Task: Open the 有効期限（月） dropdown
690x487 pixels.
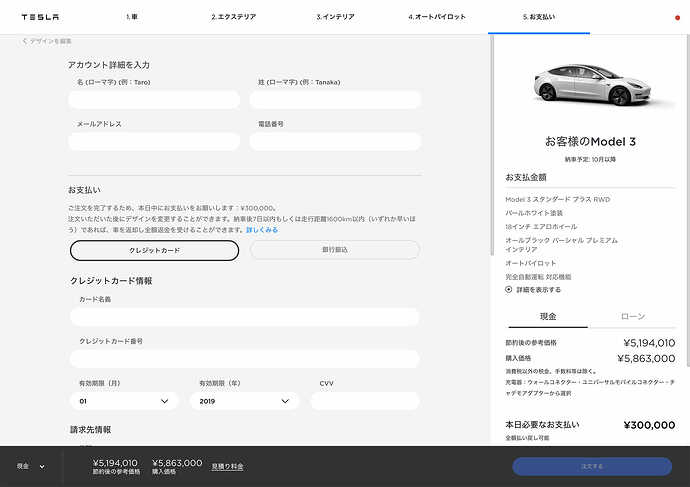Action: 124,401
